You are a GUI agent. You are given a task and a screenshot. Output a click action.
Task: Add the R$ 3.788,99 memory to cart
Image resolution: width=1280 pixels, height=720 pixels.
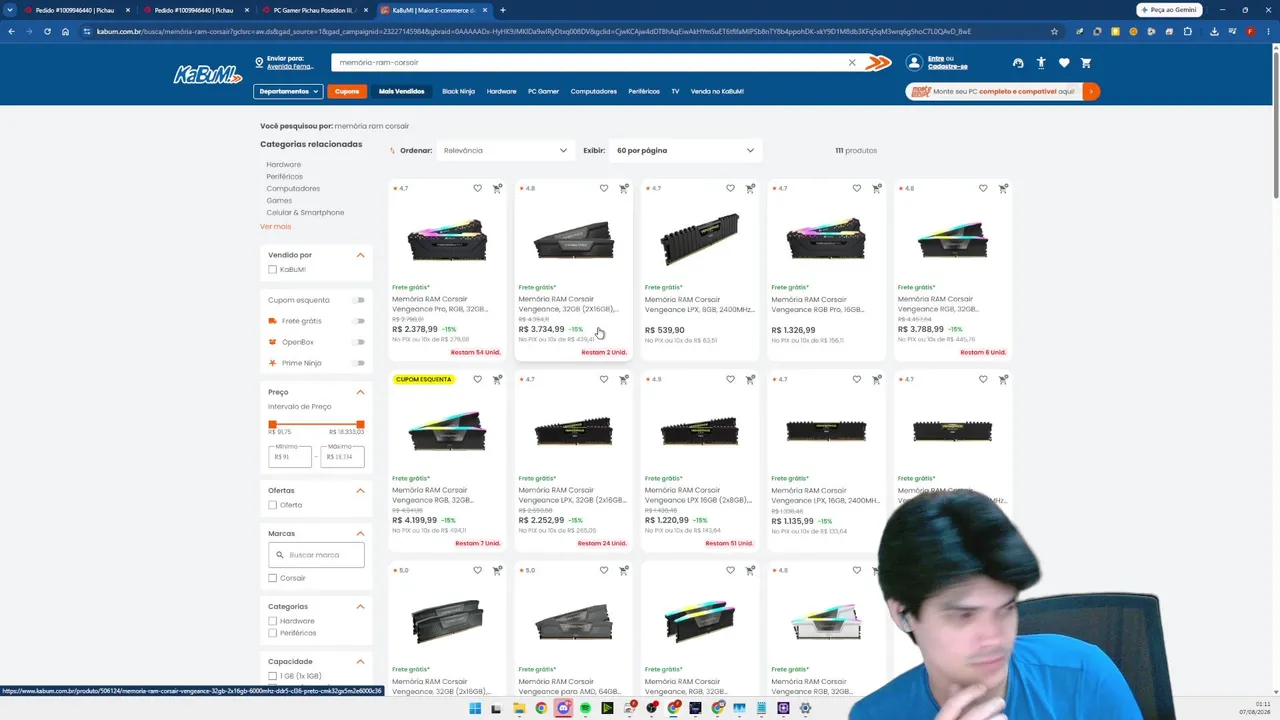1003,188
